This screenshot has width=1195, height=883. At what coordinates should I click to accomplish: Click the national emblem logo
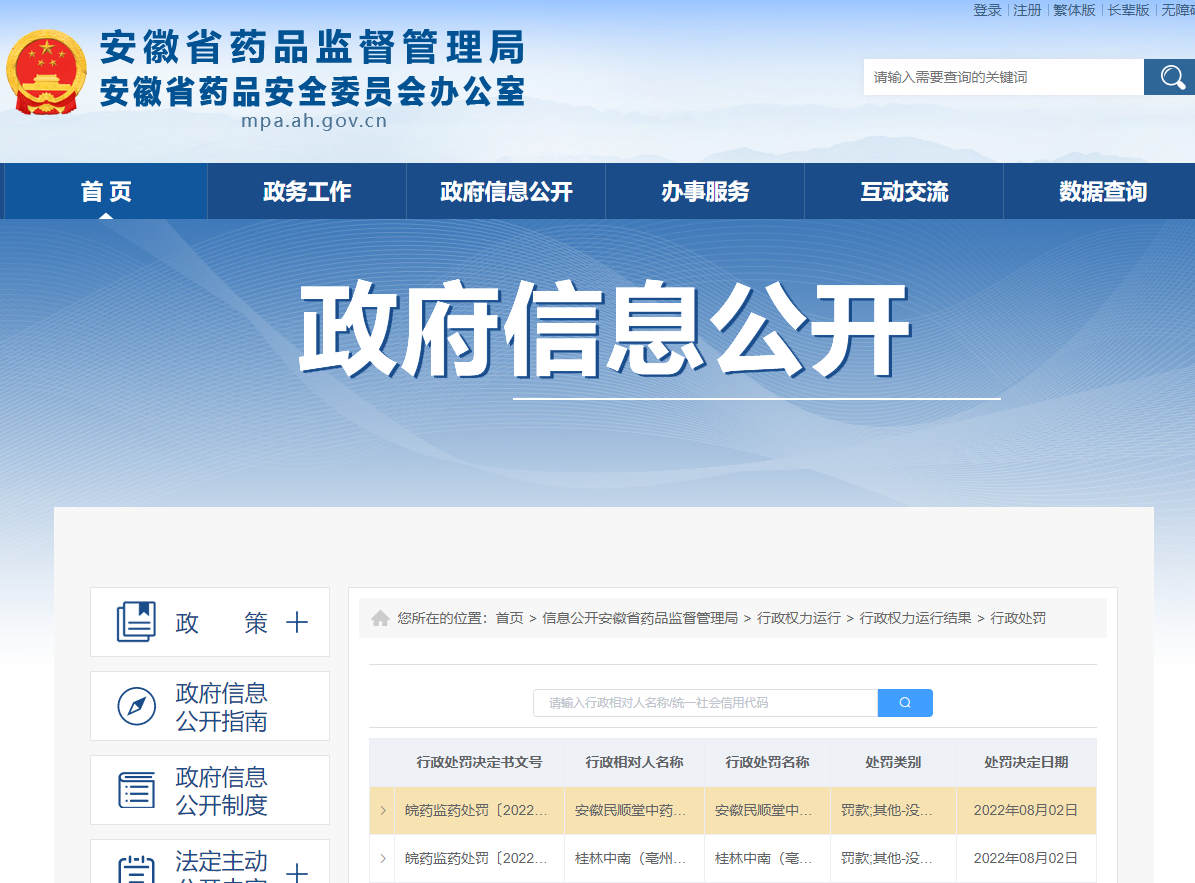click(x=46, y=72)
